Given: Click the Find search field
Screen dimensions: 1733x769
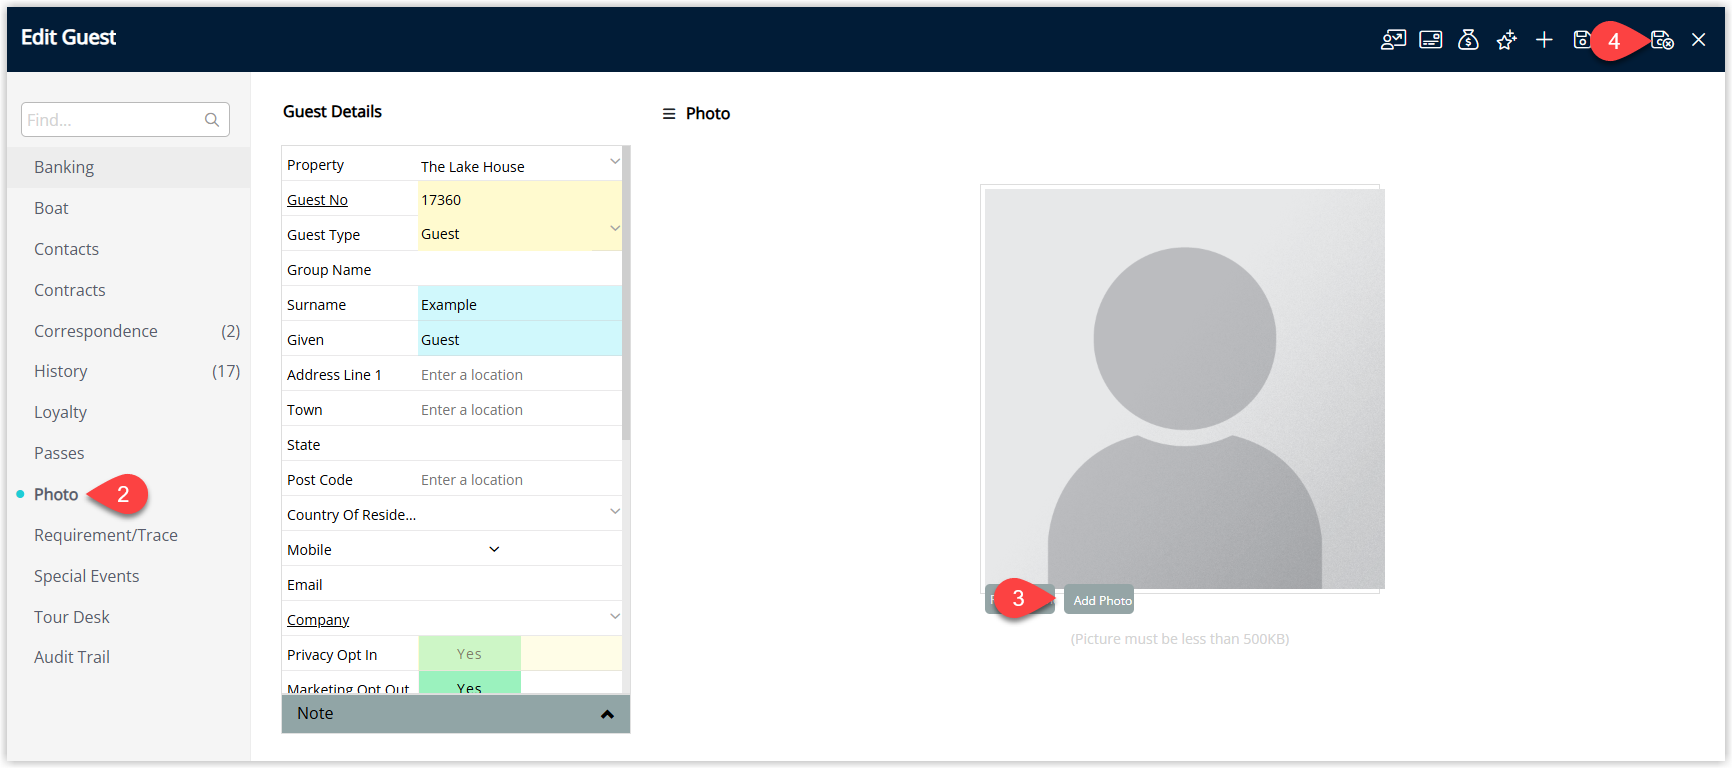Looking at the screenshot, I should [x=125, y=120].
